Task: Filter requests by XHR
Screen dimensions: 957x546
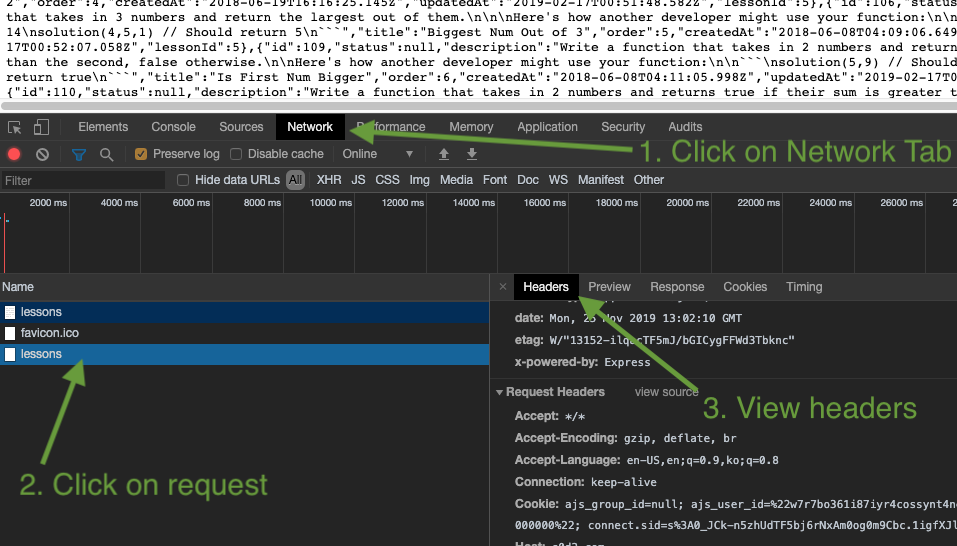Action: pos(329,180)
